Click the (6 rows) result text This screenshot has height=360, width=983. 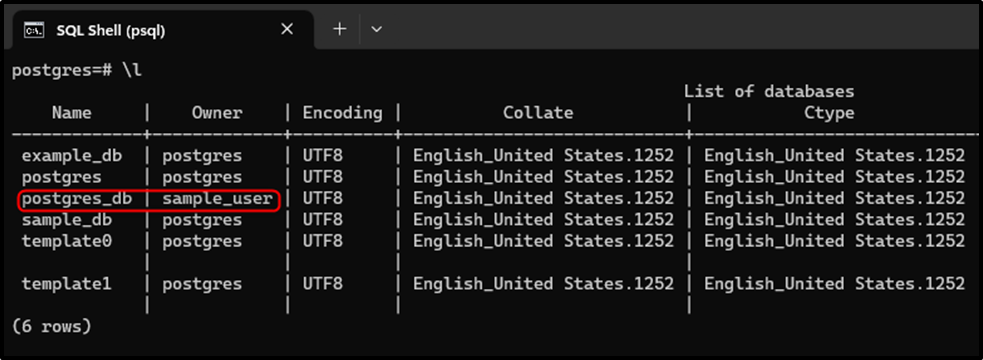(51, 327)
